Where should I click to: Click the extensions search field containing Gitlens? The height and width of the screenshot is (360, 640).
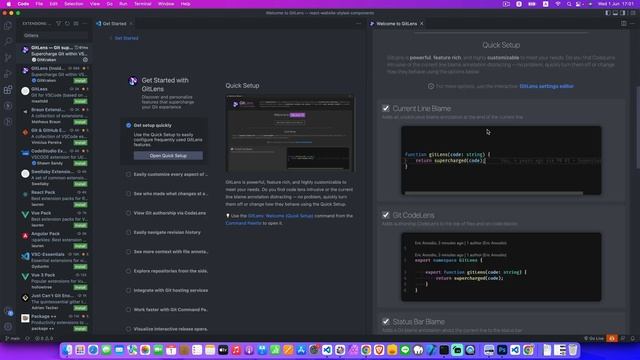coord(54,36)
